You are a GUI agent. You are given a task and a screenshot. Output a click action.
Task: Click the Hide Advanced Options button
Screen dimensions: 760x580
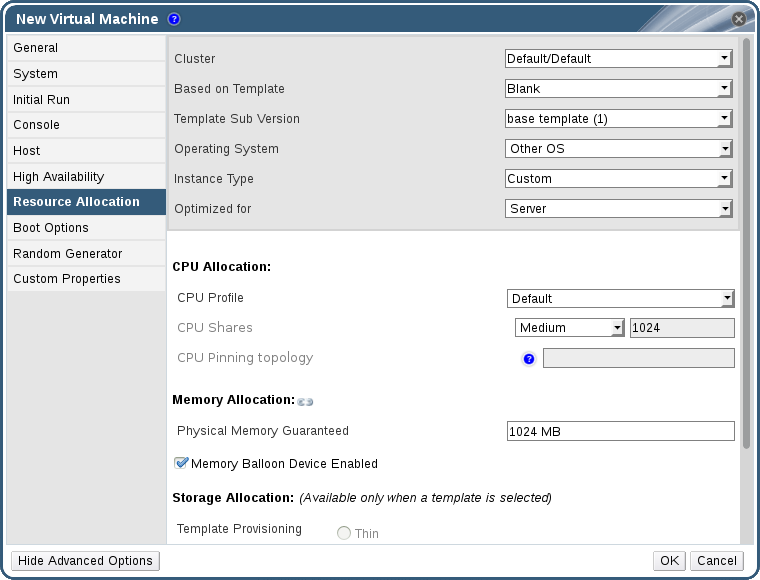coord(85,561)
